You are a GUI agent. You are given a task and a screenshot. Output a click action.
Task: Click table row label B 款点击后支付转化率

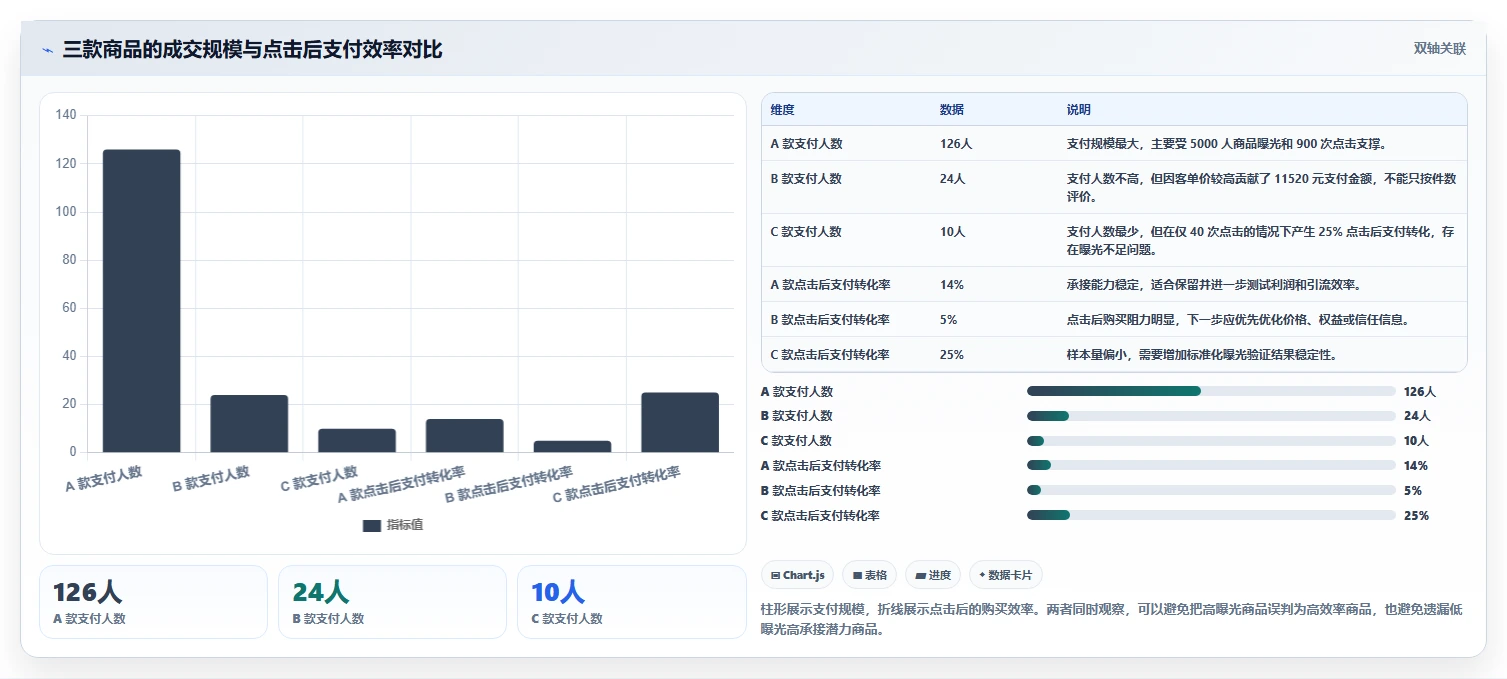click(x=830, y=320)
